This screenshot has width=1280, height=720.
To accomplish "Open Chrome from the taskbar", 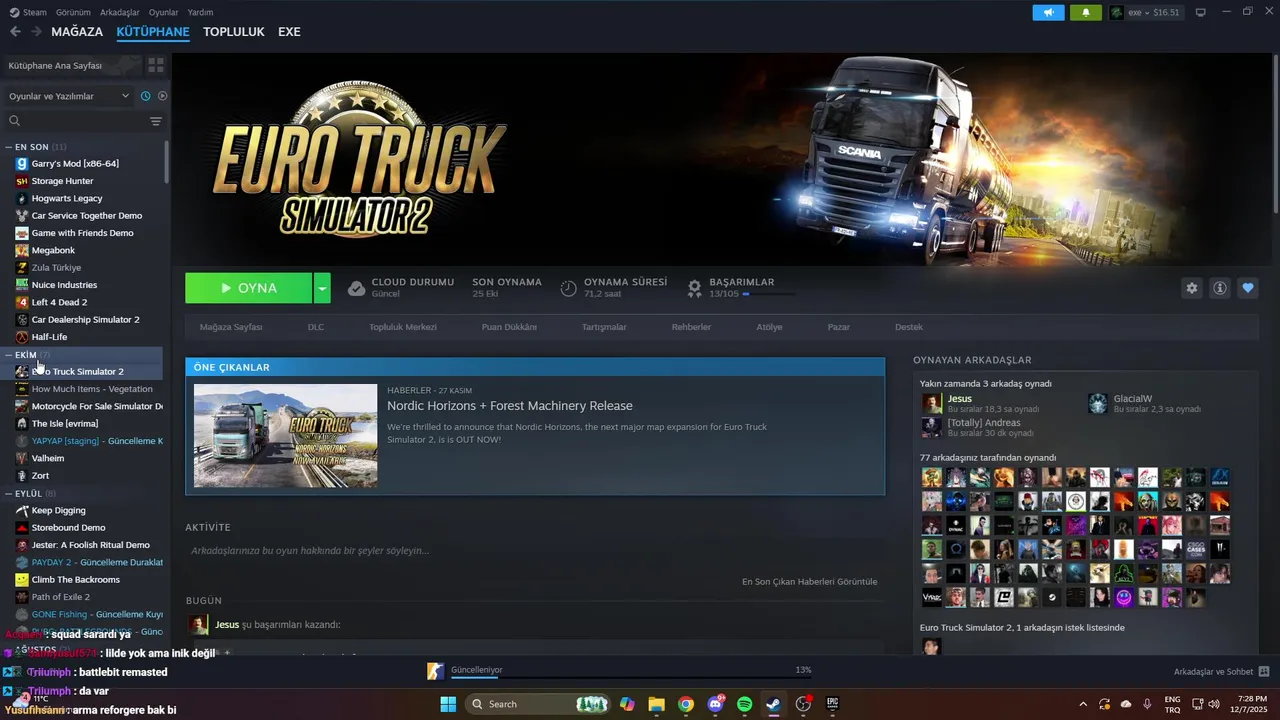I will (x=686, y=704).
